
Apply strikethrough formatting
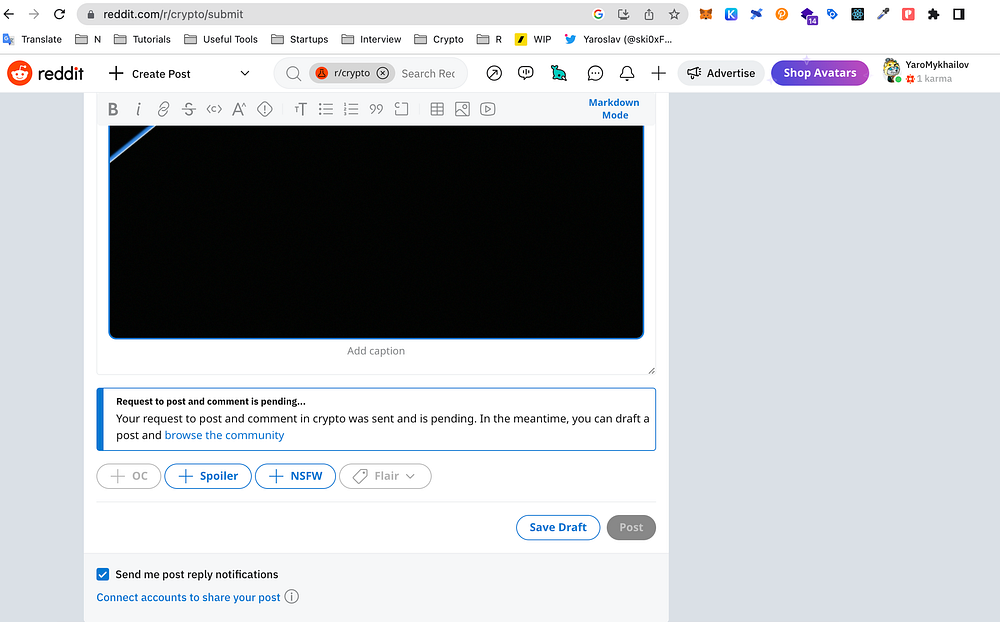click(189, 109)
